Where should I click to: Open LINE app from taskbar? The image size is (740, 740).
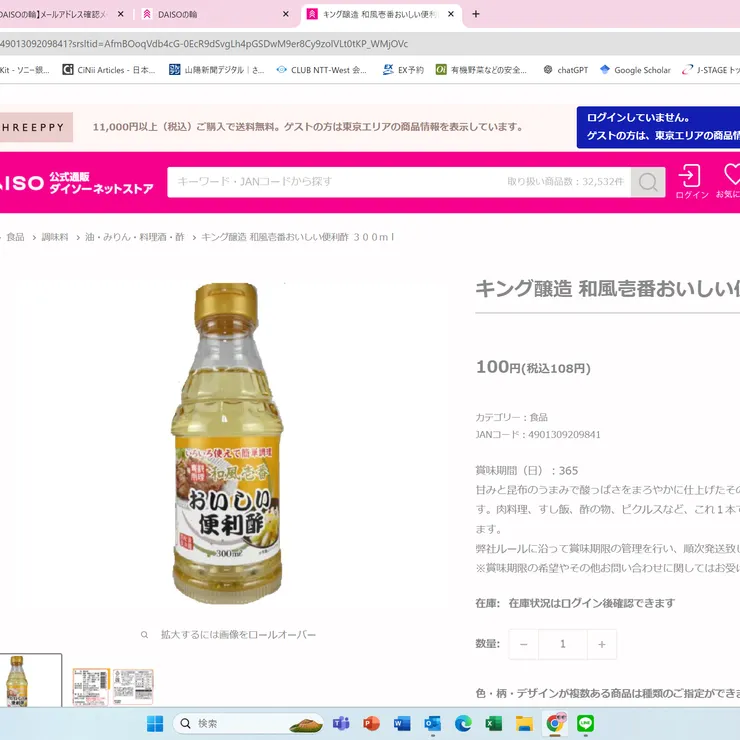point(586,723)
